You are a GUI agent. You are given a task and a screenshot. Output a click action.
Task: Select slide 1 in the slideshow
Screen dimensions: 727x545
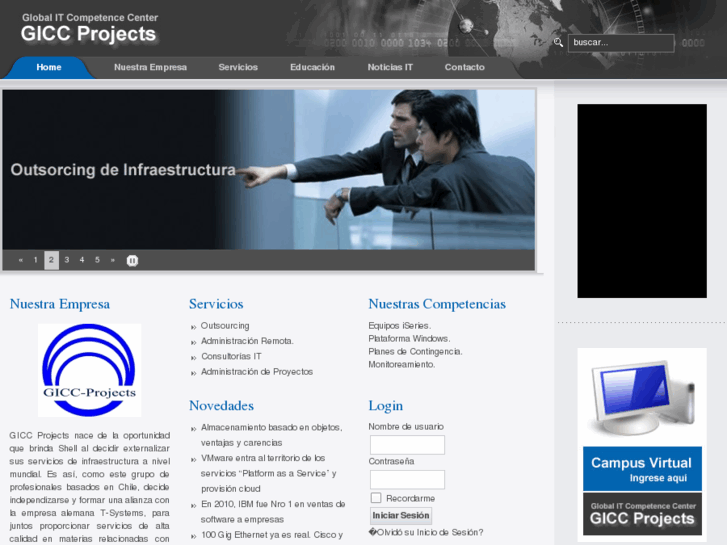point(35,260)
